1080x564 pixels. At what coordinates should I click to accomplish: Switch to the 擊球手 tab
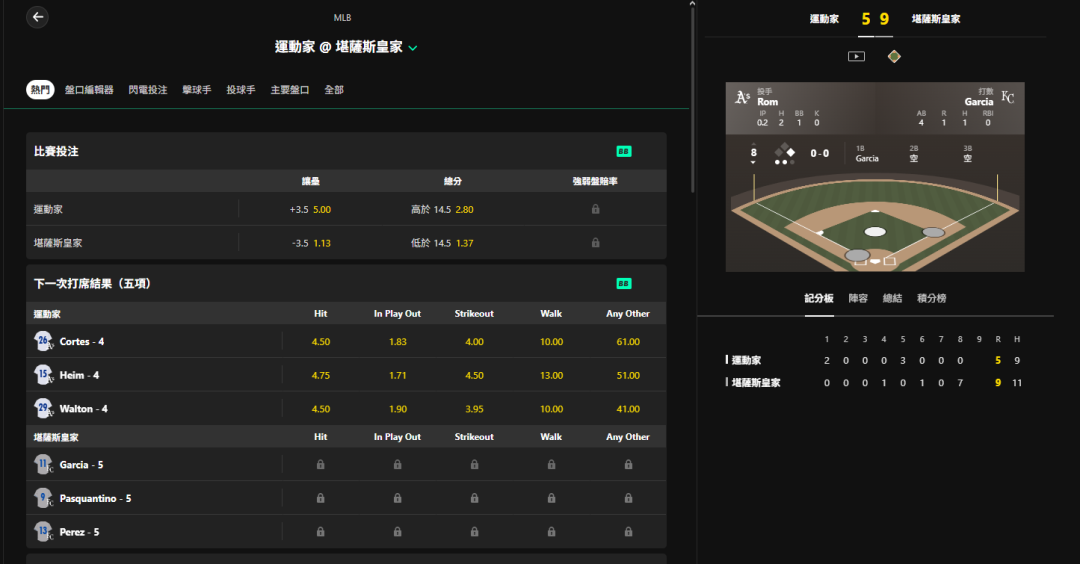[x=196, y=90]
